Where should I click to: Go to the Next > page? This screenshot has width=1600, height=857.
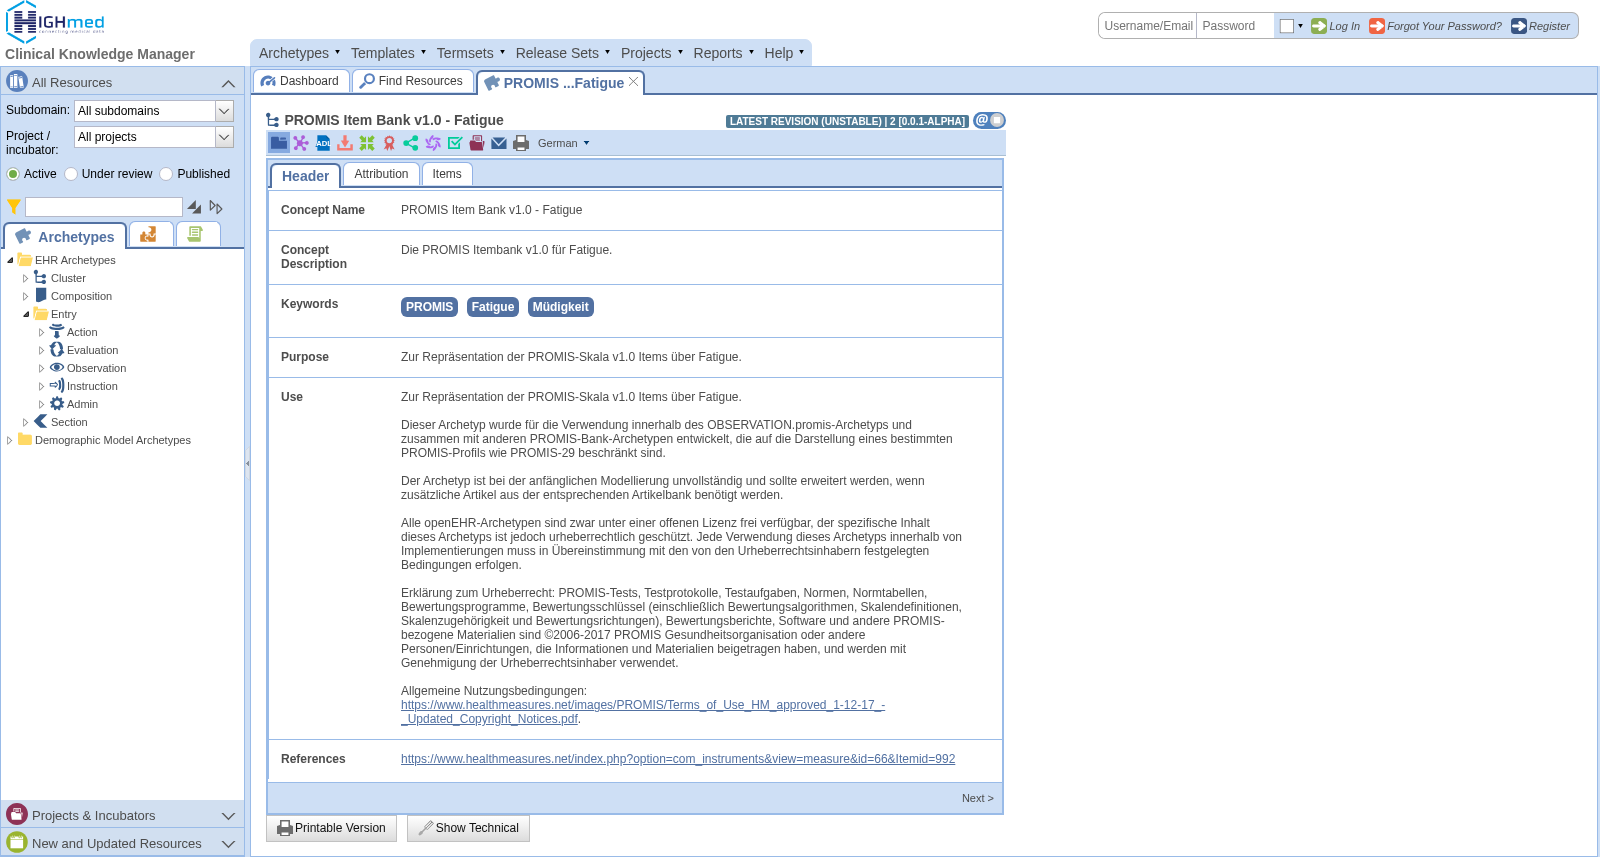[x=977, y=798]
